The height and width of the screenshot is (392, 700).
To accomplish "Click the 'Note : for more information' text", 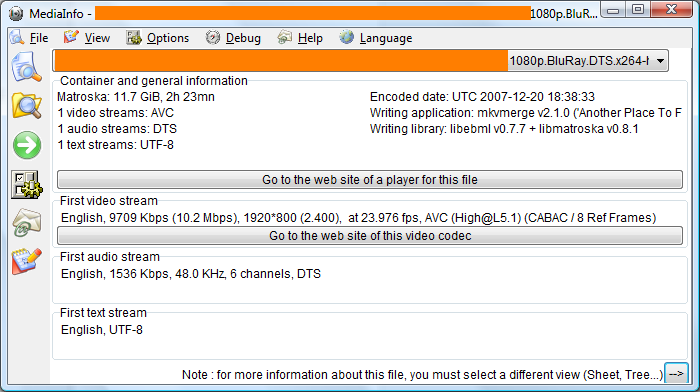I will pyautogui.click(x=422, y=375).
